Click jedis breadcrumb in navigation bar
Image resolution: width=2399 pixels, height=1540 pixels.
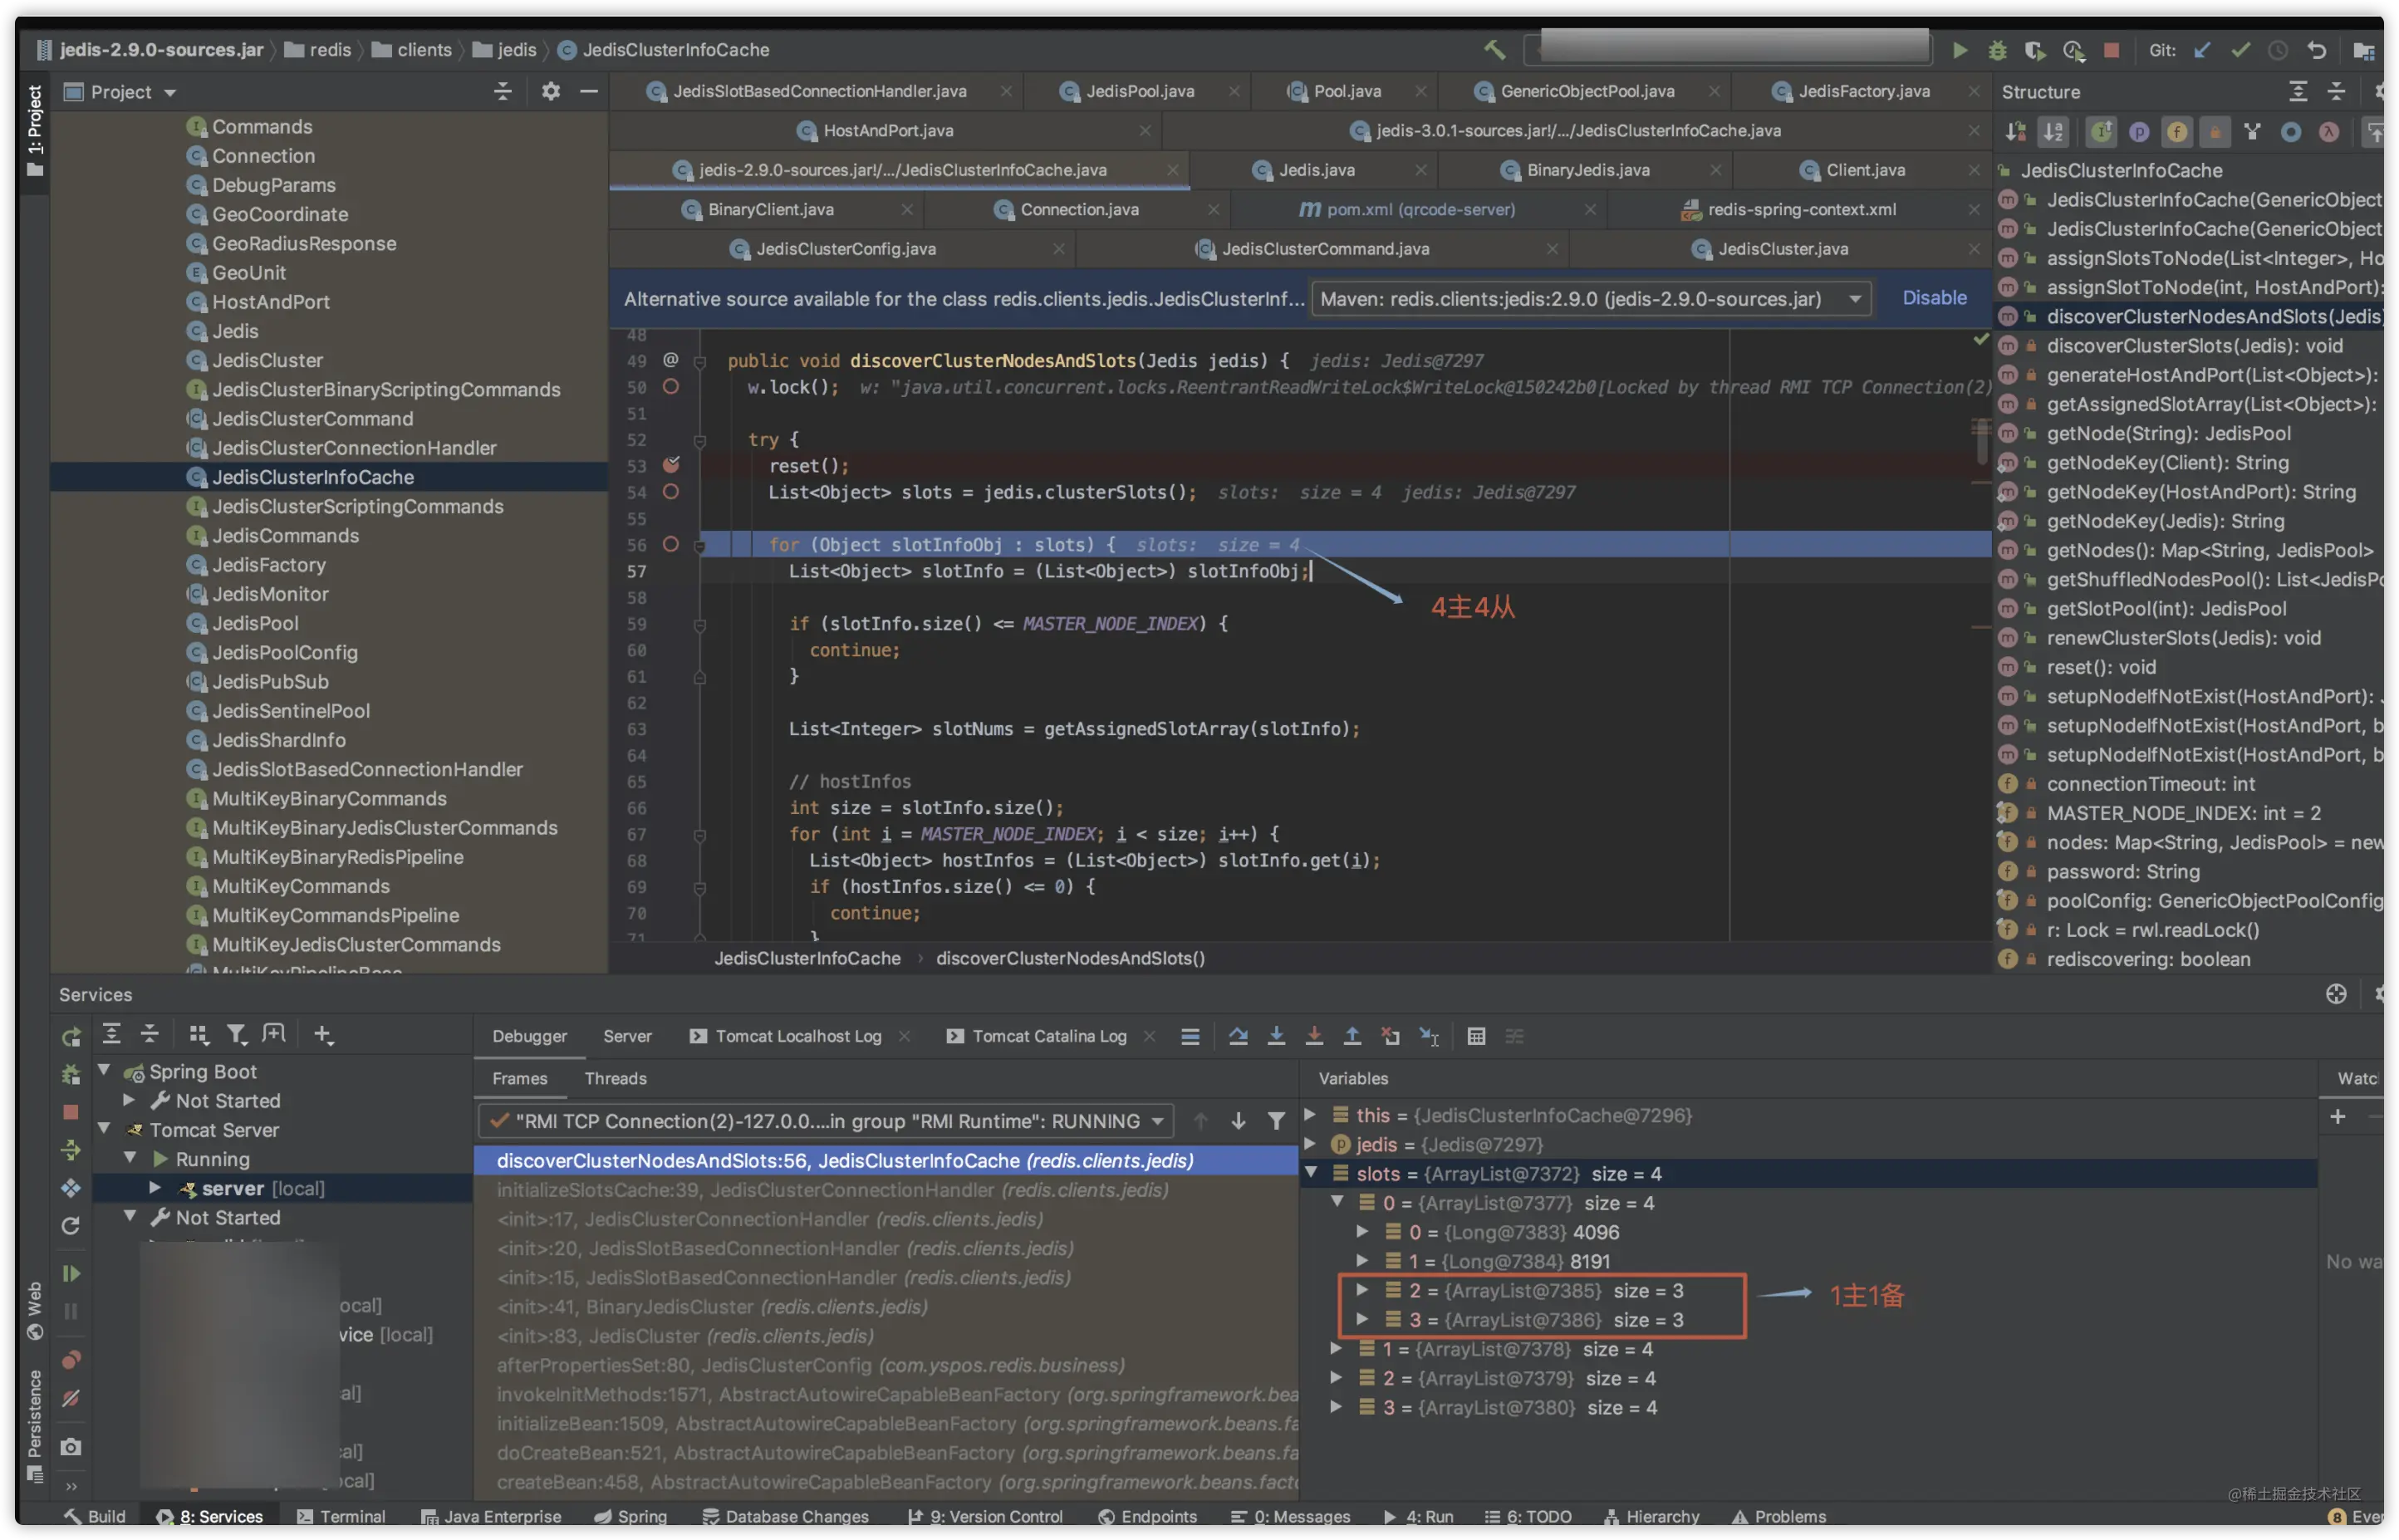tap(506, 49)
